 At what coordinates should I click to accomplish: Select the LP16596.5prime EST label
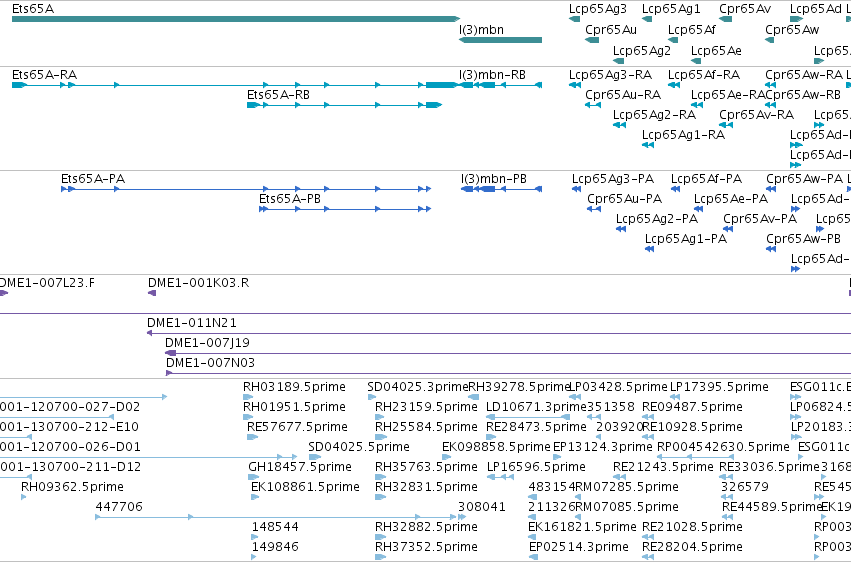(536, 467)
